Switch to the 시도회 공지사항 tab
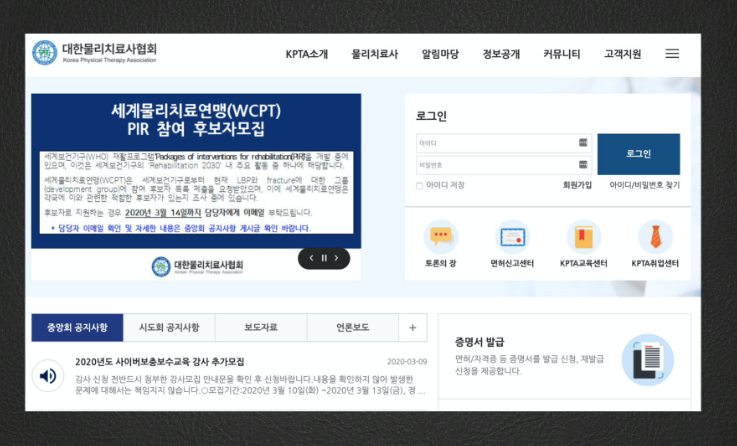 169,328
